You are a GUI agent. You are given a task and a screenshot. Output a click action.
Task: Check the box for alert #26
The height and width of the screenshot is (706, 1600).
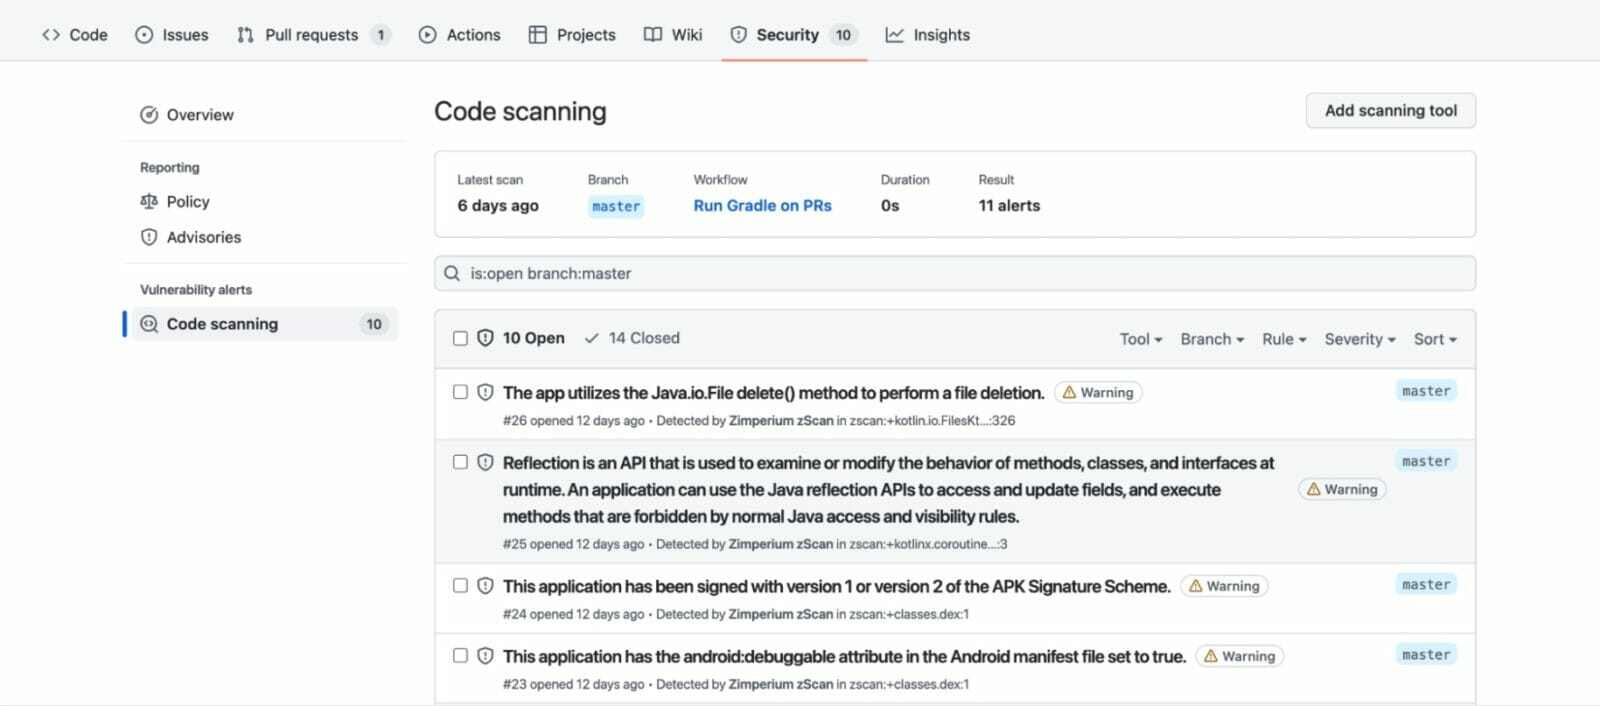point(460,392)
